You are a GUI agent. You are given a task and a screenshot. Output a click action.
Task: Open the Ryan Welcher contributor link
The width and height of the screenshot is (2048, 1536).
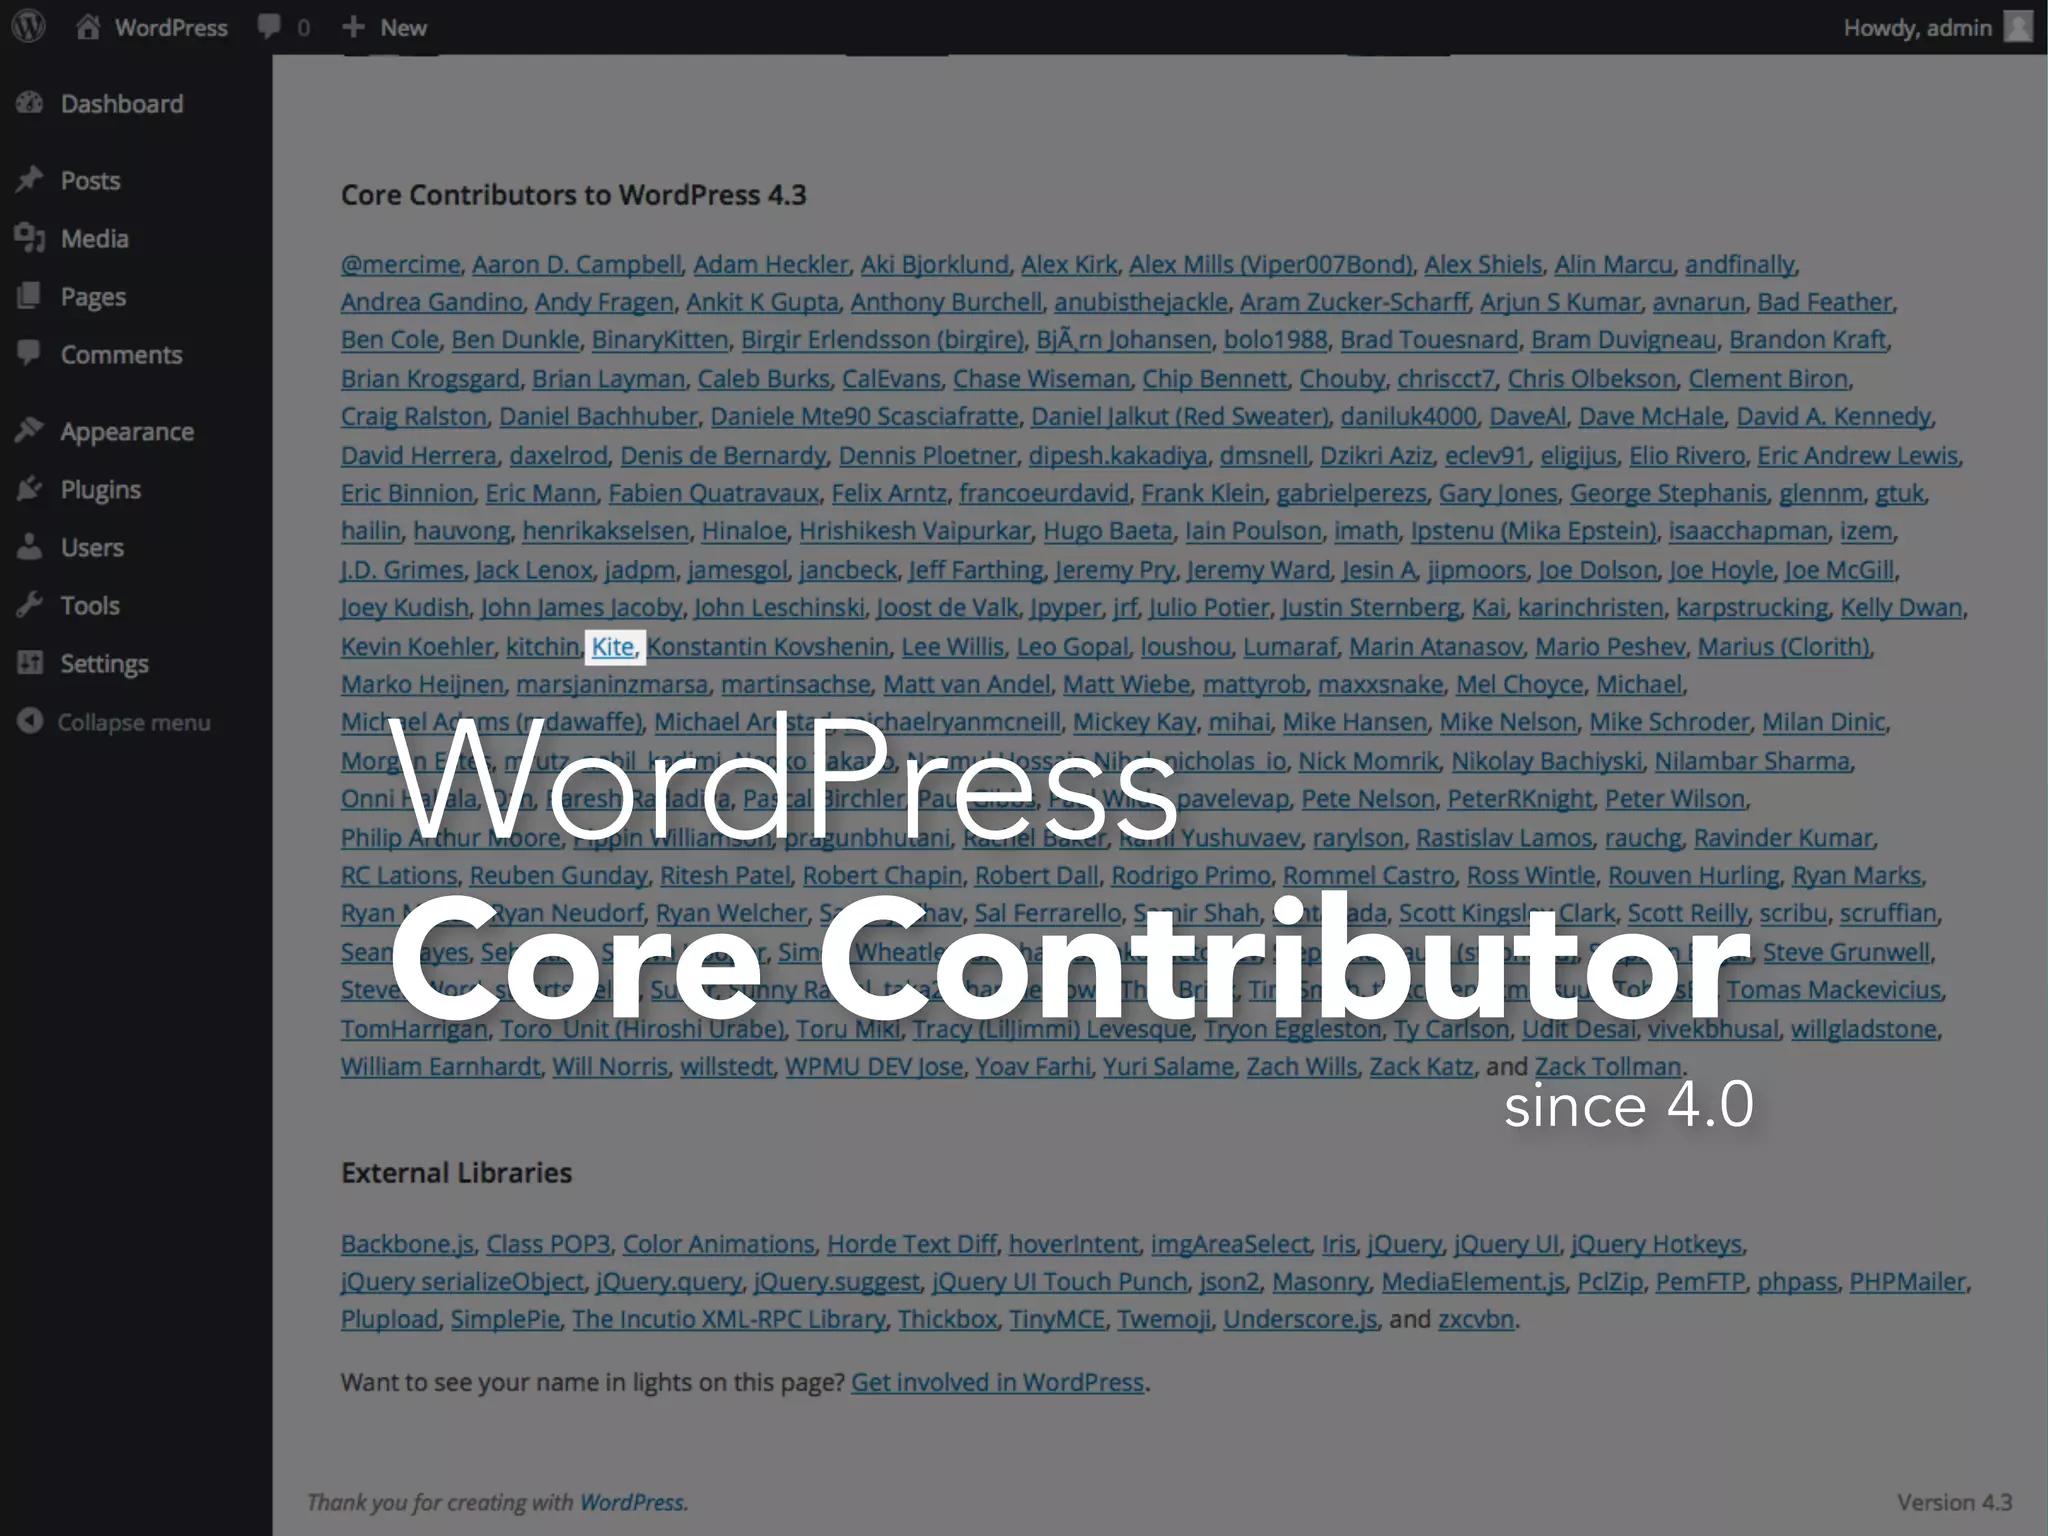tap(731, 914)
